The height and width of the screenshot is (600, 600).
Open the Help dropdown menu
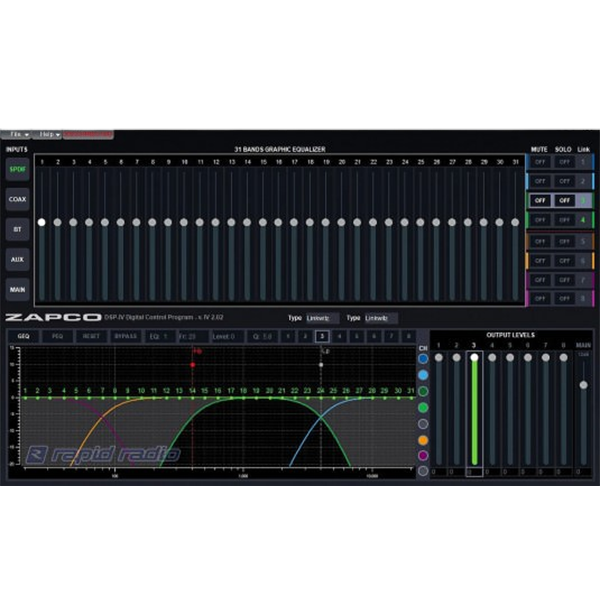[x=47, y=134]
